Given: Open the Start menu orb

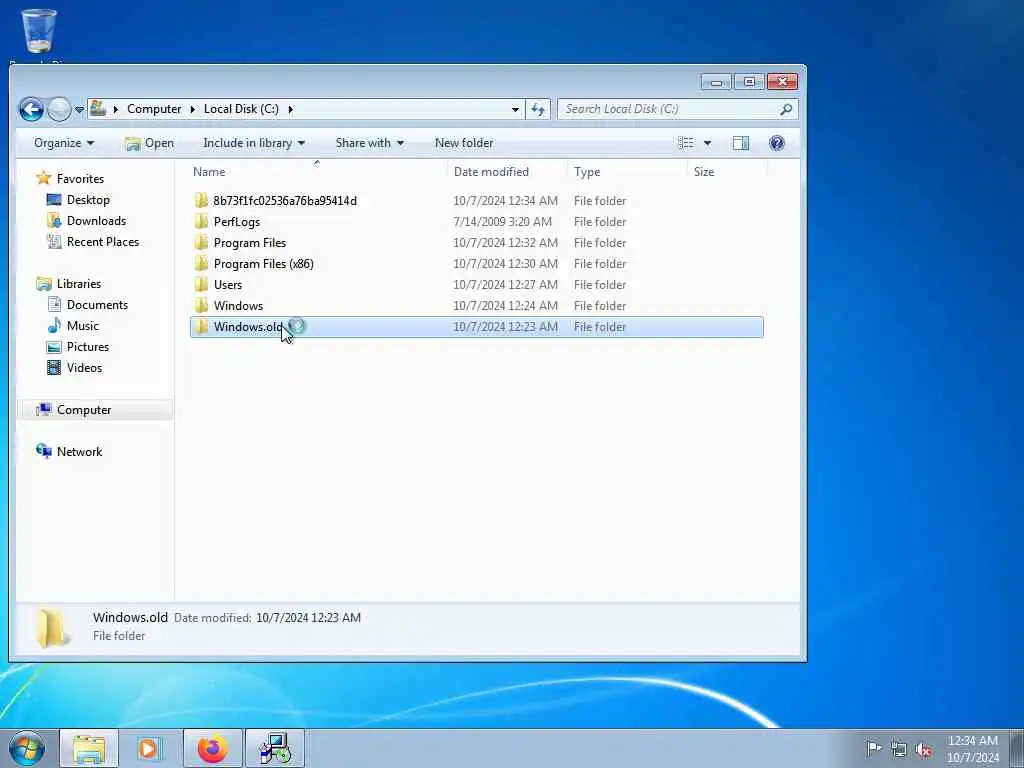Looking at the screenshot, I should pos(27,748).
